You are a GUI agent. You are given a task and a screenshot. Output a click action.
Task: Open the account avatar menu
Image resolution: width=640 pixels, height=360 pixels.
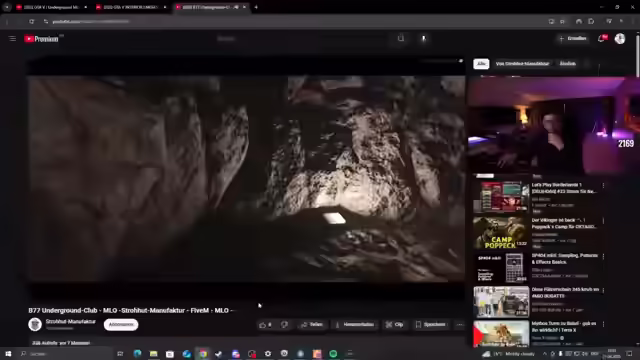click(620, 38)
